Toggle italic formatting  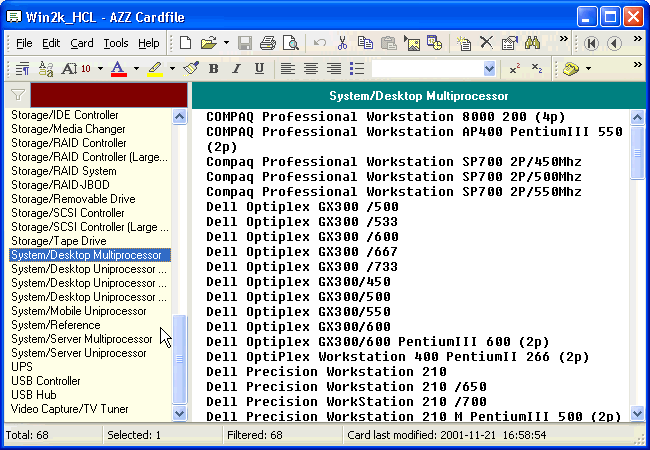[236, 68]
